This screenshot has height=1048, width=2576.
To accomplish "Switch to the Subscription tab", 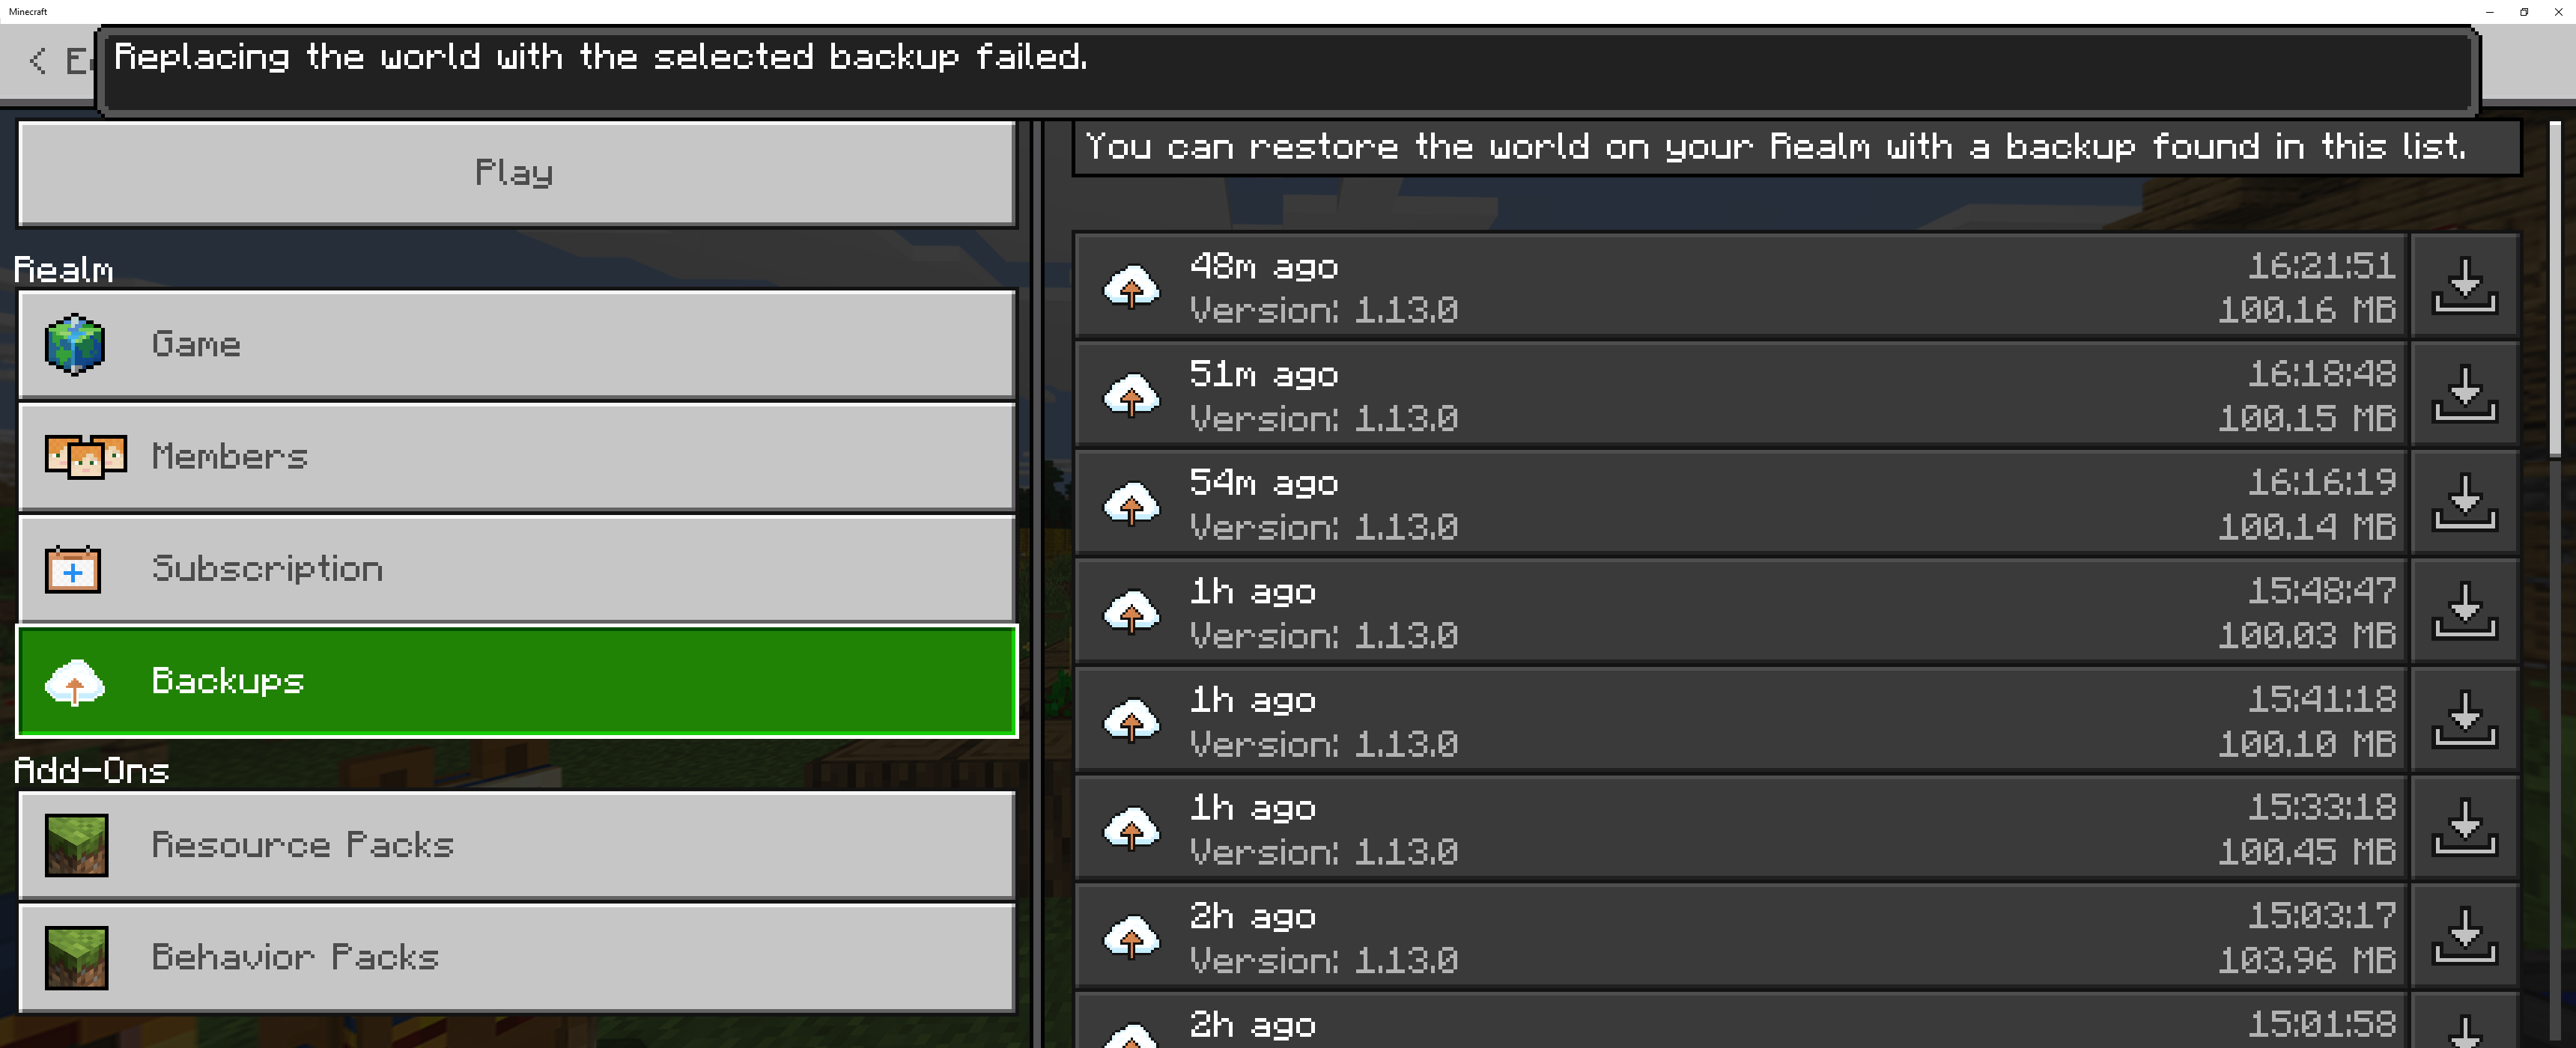I will pos(516,569).
